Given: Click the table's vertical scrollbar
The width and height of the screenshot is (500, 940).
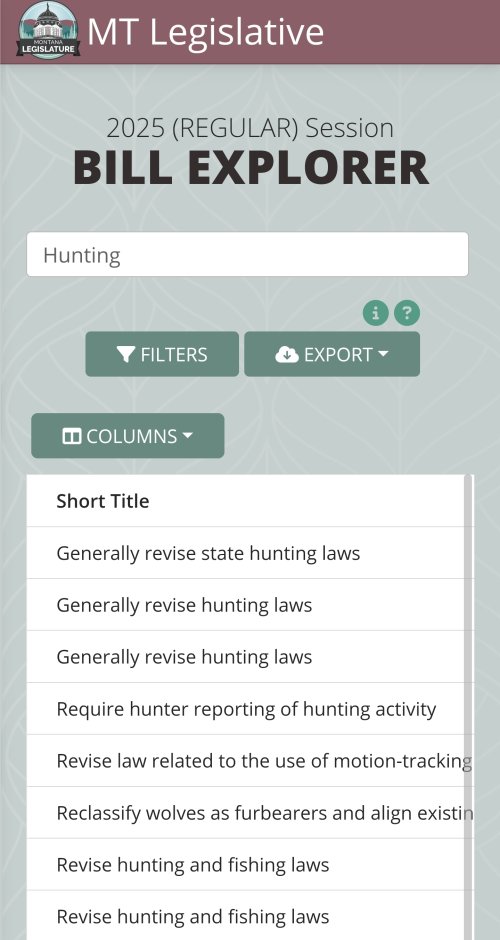Looking at the screenshot, I should 469,707.
